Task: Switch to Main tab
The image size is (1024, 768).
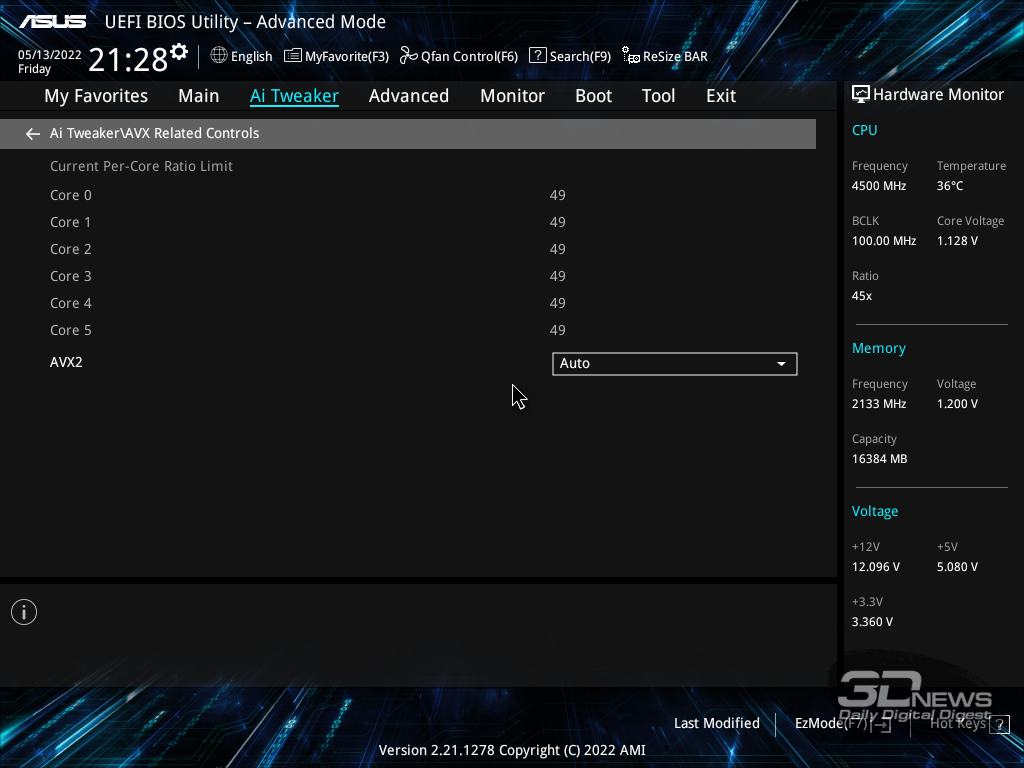Action: 199,96
